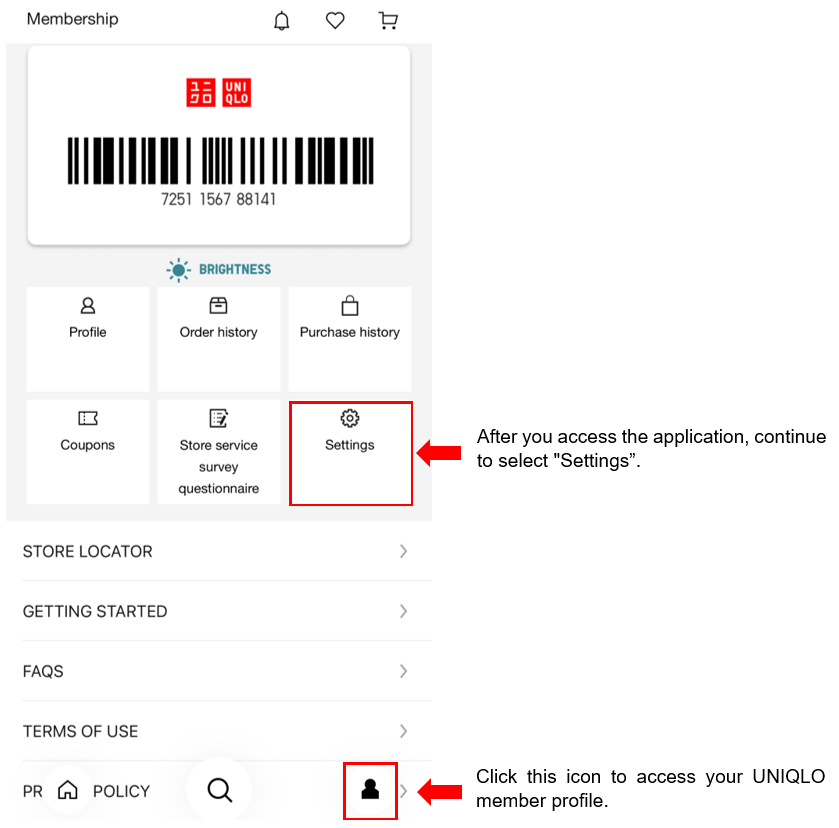
Task: Open Store service survey questionnaire
Action: click(x=219, y=451)
